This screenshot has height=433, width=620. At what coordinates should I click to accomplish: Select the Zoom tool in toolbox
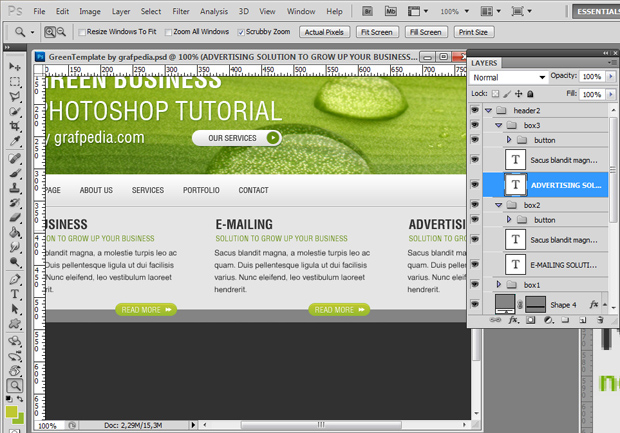[15, 385]
